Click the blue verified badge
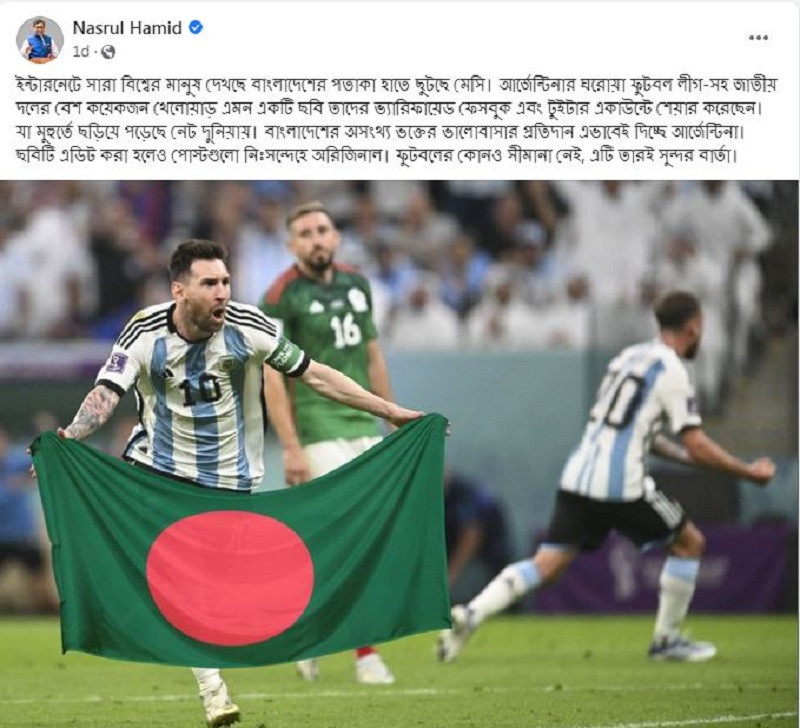The height and width of the screenshot is (728, 800). point(196,28)
